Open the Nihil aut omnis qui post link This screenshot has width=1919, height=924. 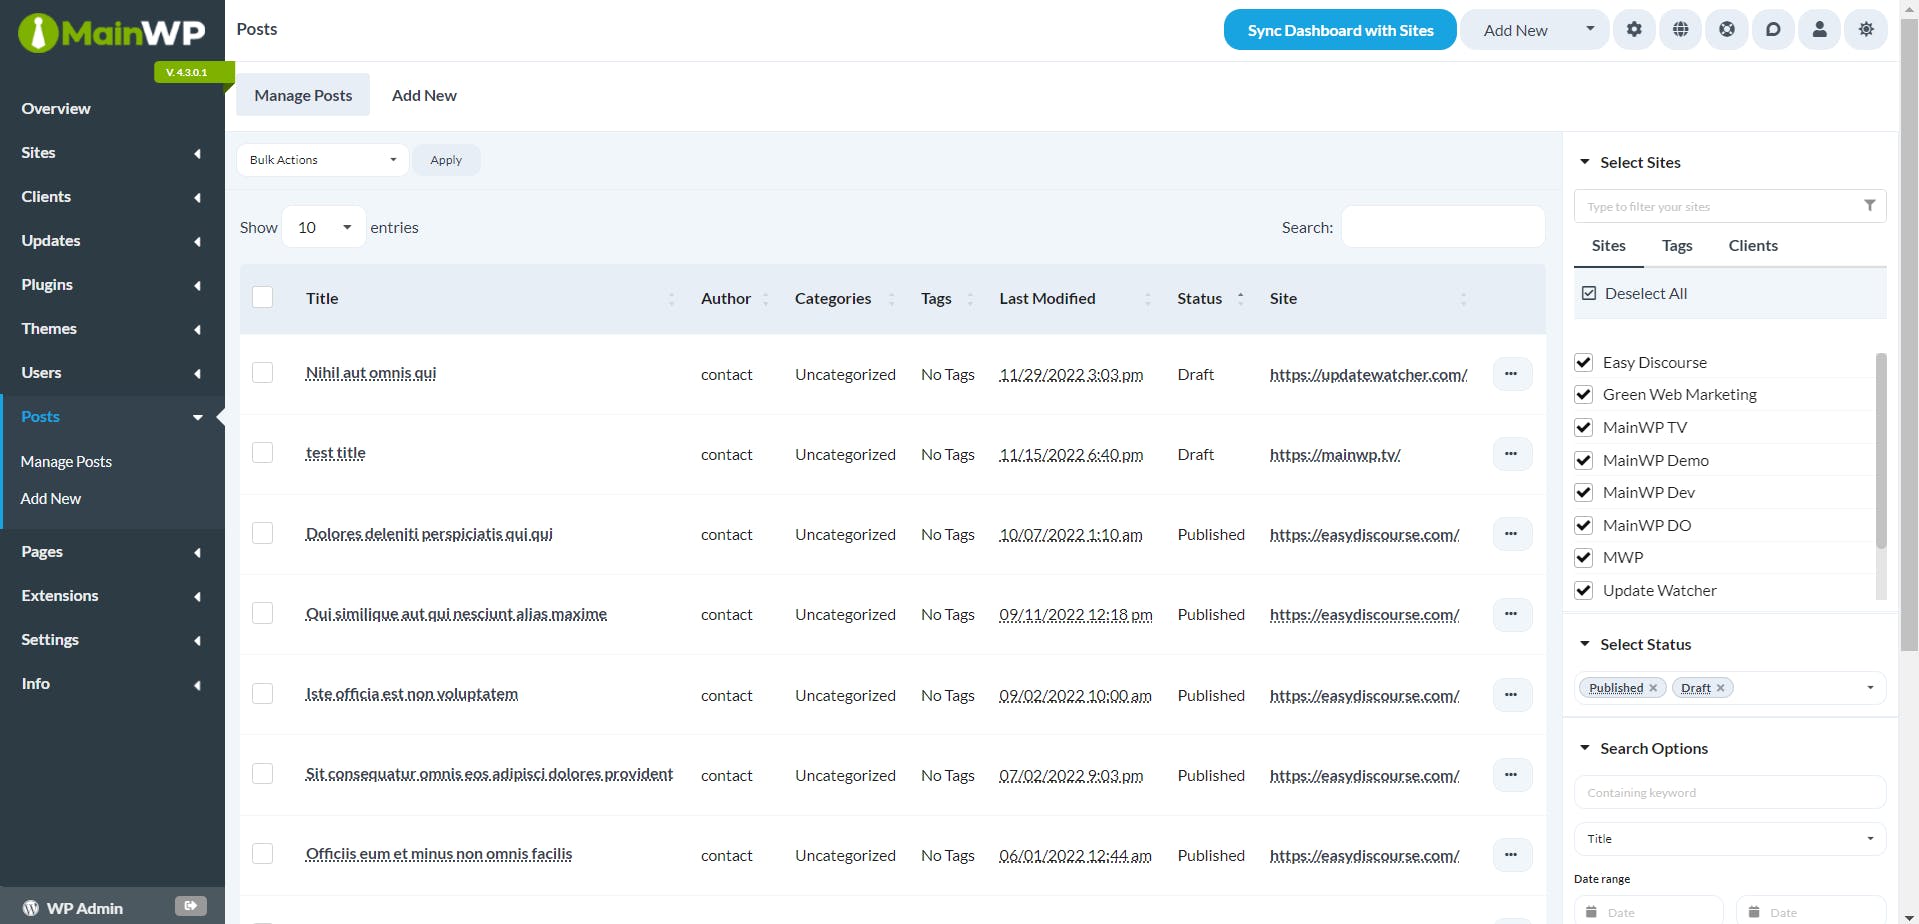[371, 373]
